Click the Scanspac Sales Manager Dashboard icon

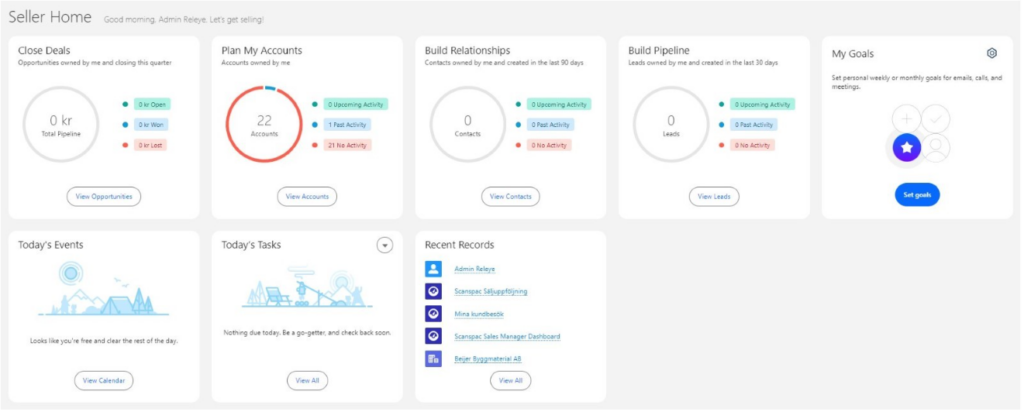point(433,336)
